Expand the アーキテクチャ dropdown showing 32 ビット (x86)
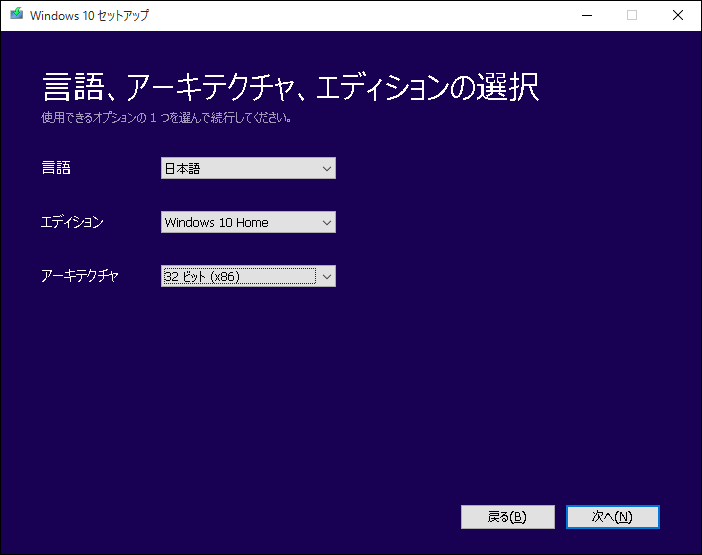Viewport: 702px width, 555px height. click(248, 276)
